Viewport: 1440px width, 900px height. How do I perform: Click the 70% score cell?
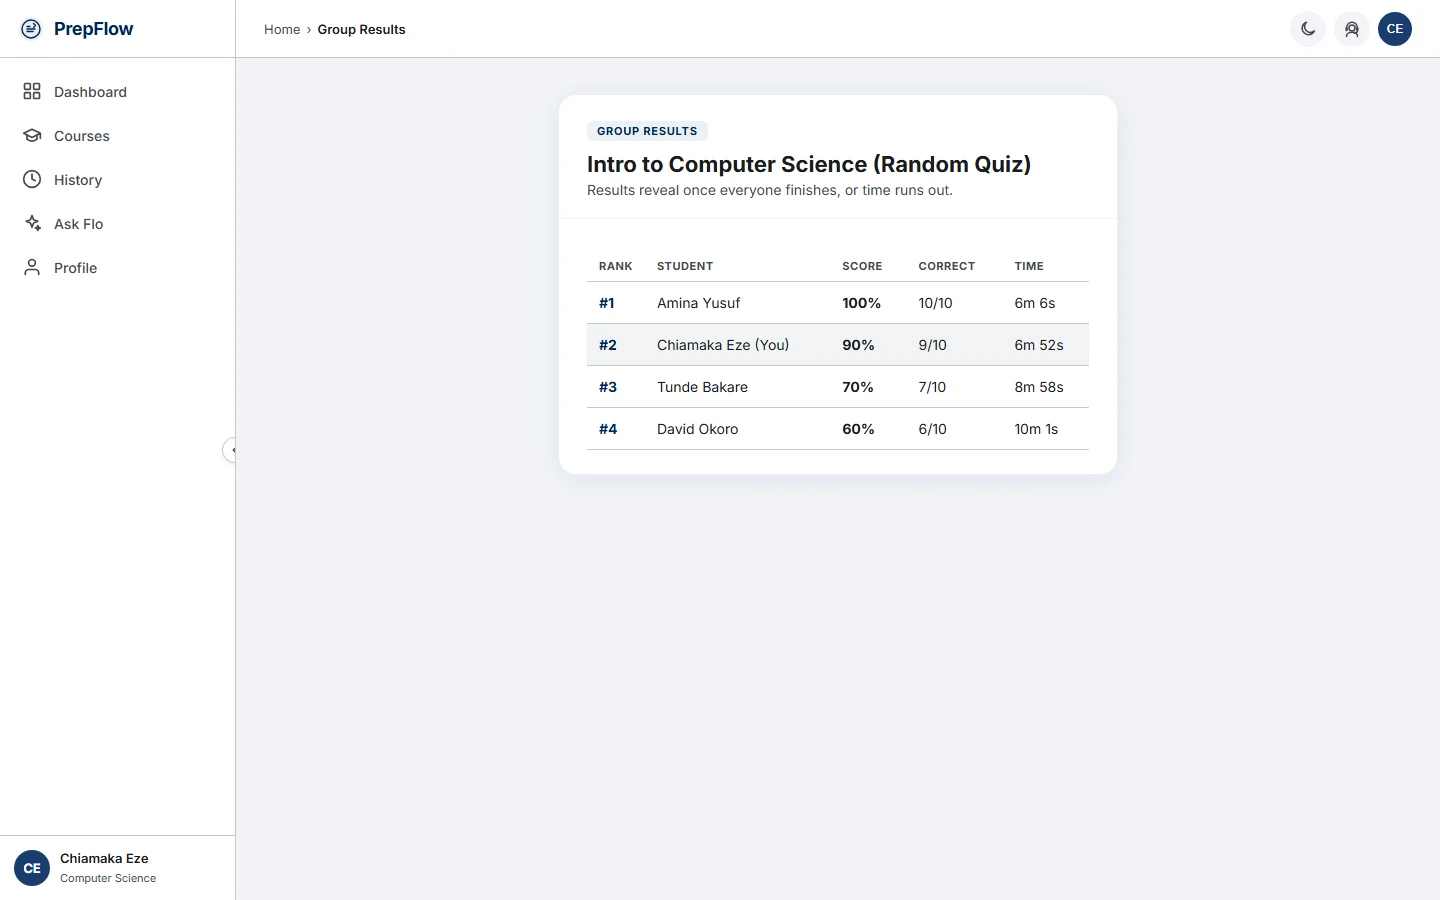tap(858, 387)
